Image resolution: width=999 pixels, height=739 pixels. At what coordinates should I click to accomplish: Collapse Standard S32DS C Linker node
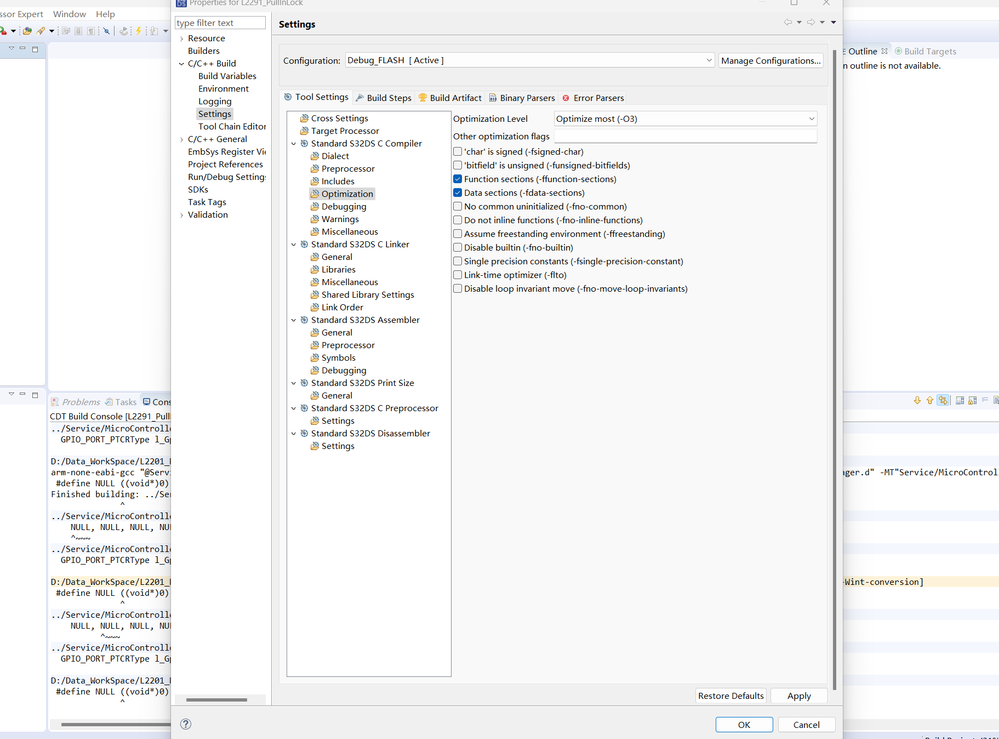[x=294, y=245]
